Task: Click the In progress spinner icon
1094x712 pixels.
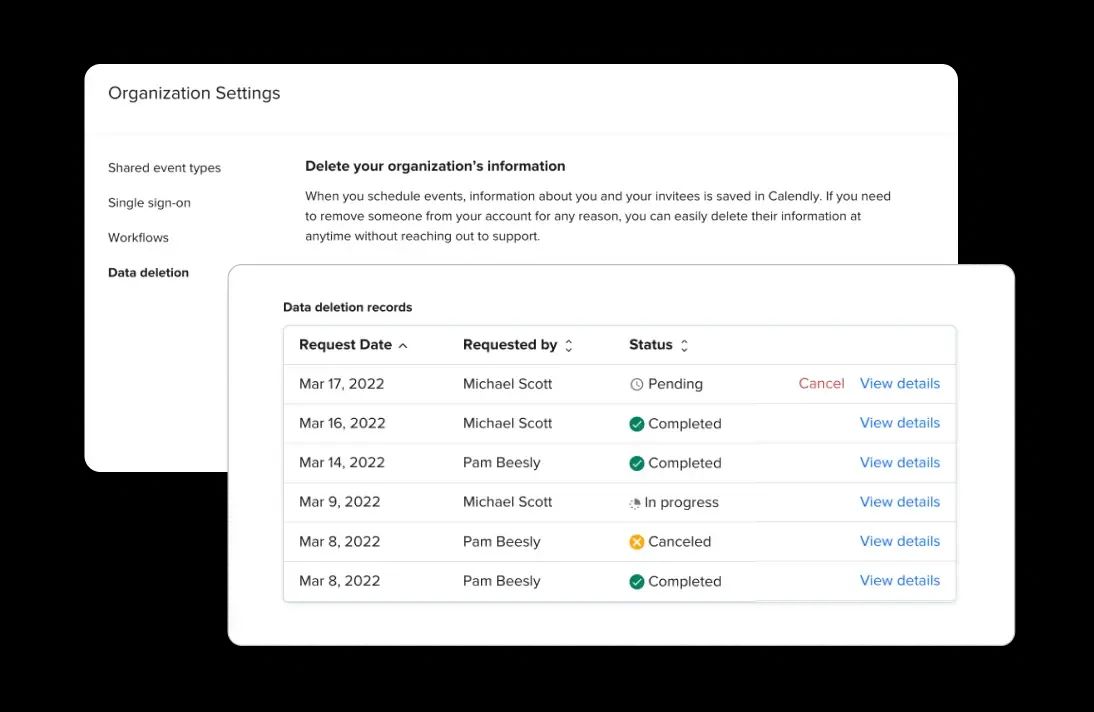Action: click(635, 503)
